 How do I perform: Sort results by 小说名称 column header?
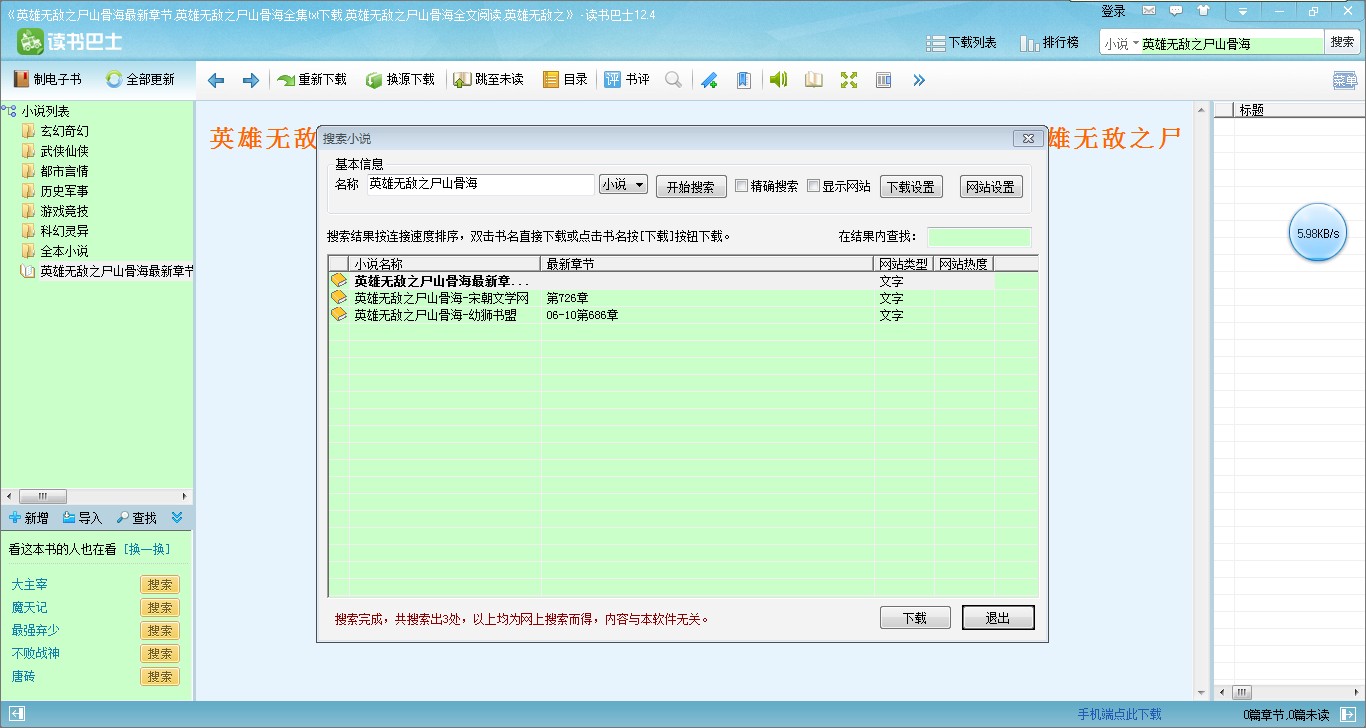[444, 264]
